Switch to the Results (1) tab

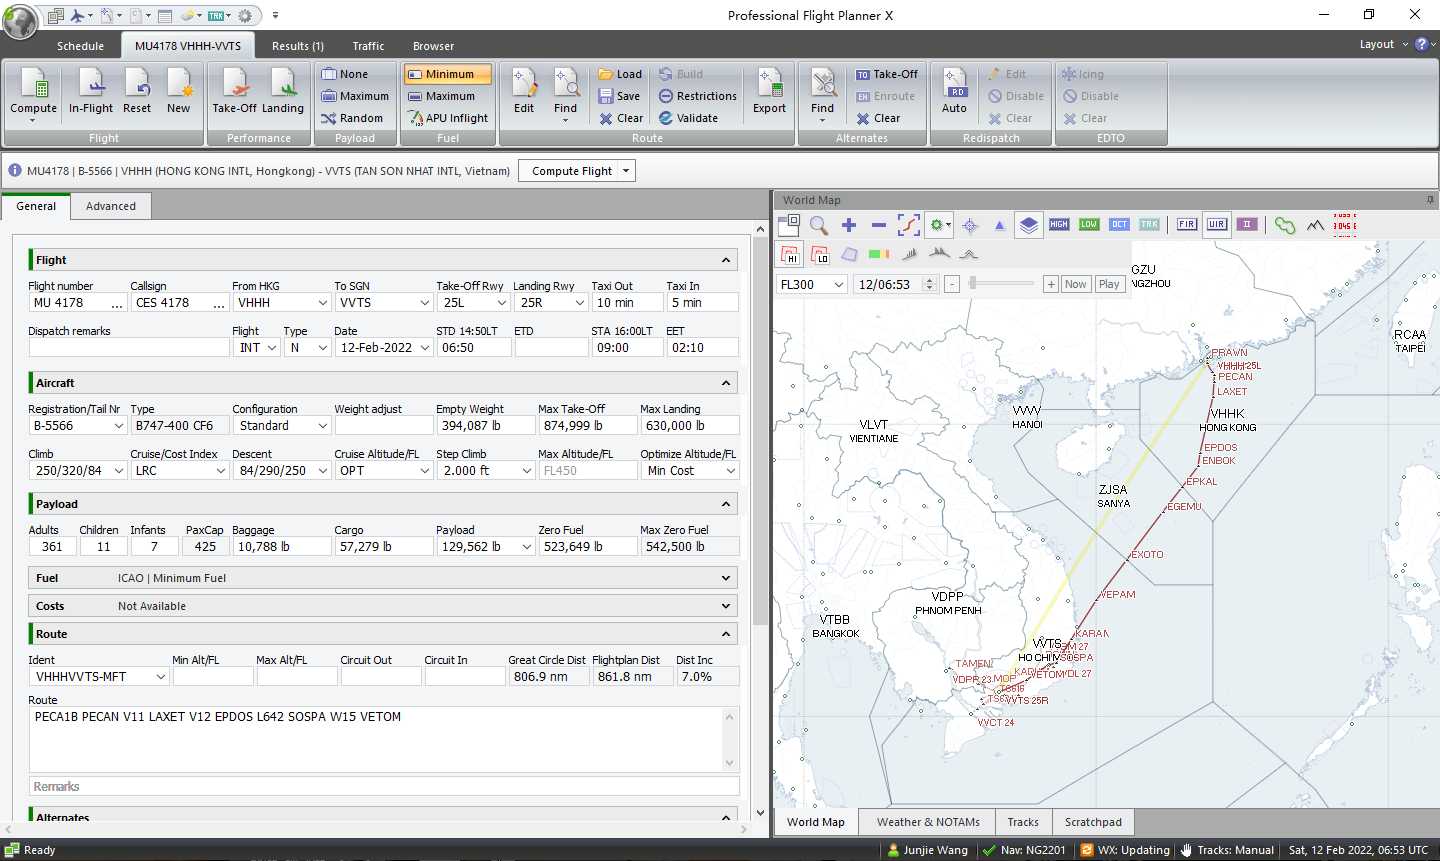298,46
